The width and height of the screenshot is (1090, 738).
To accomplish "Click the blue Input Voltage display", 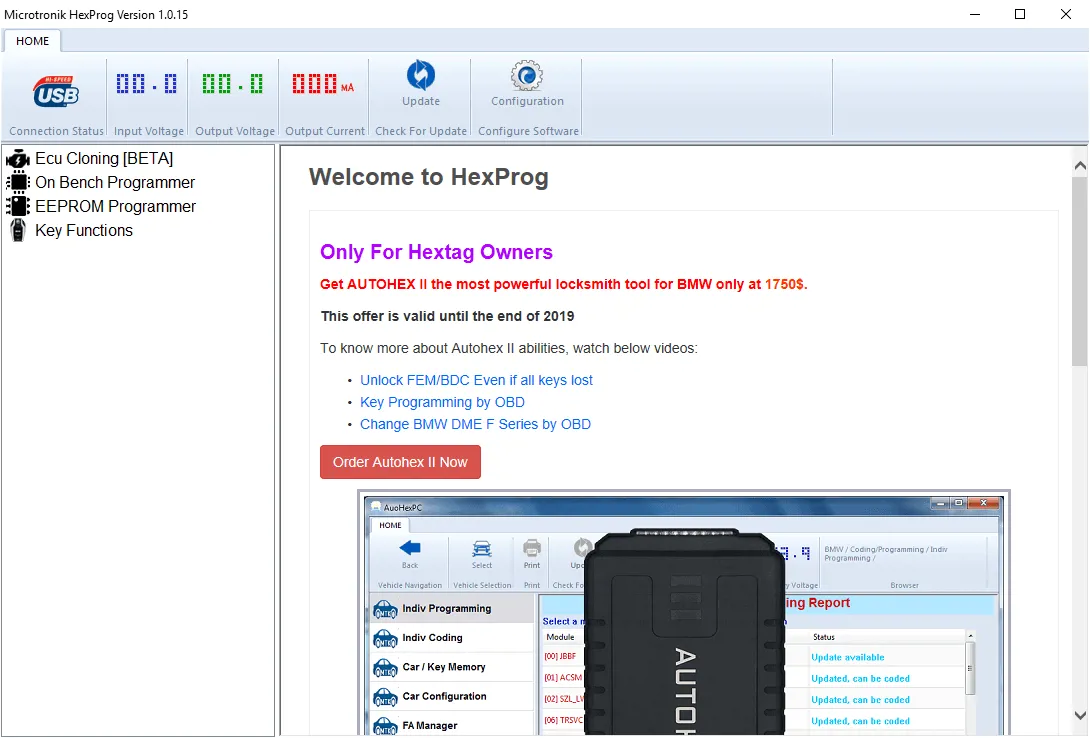I will 147,84.
